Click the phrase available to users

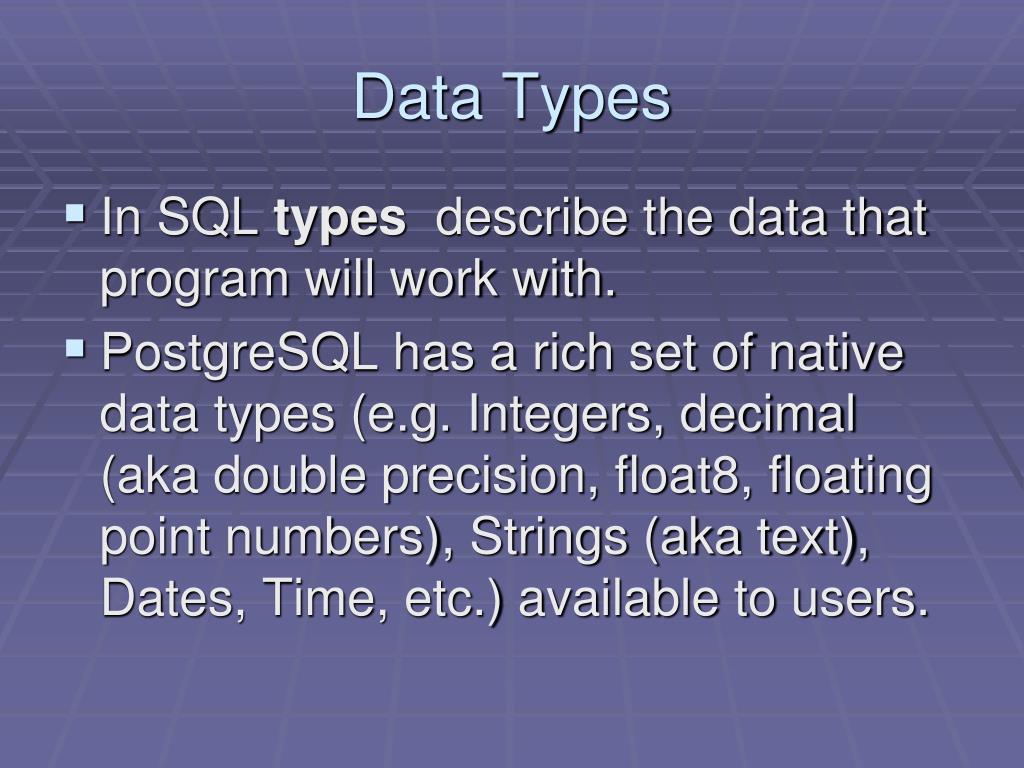(723, 598)
